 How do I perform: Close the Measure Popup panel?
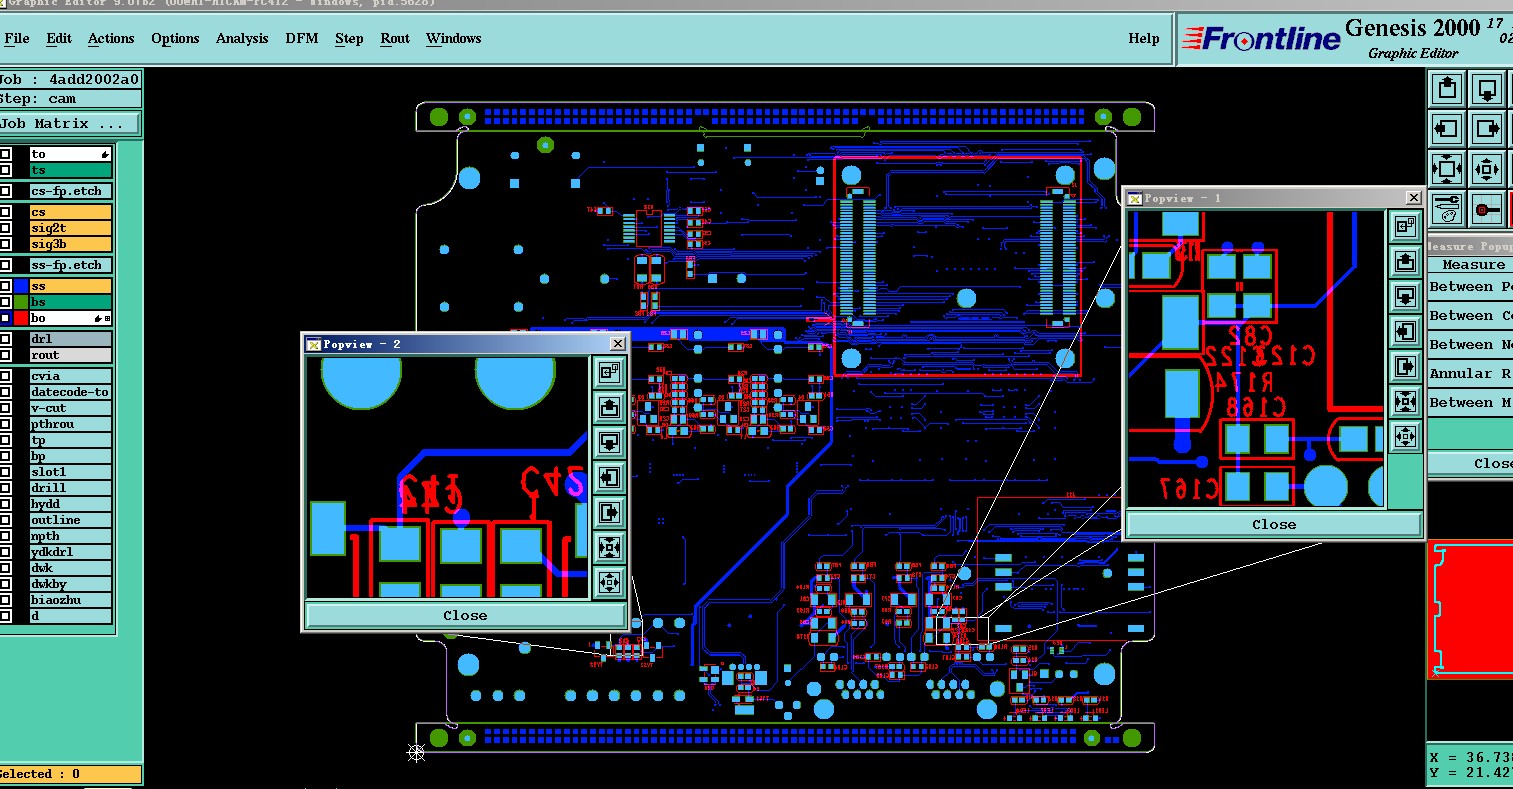1470,464
